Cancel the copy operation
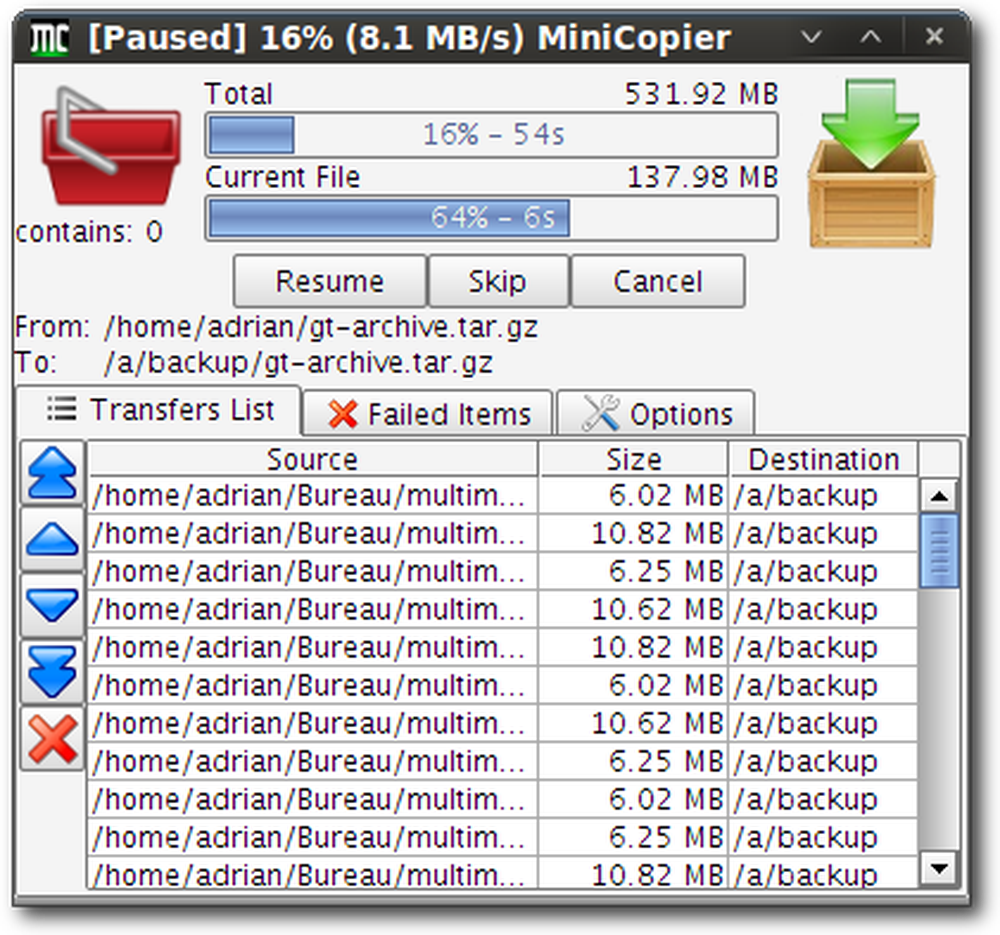 tap(658, 281)
